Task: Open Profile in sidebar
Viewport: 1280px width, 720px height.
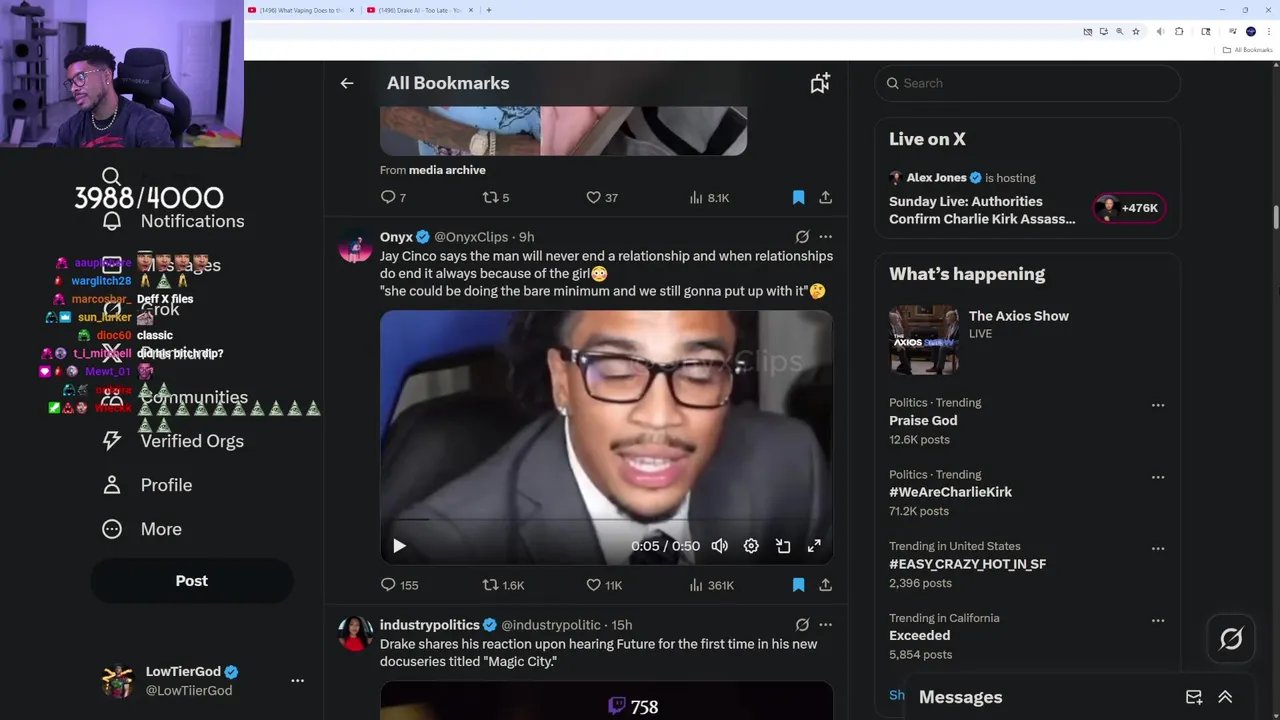Action: point(148,485)
